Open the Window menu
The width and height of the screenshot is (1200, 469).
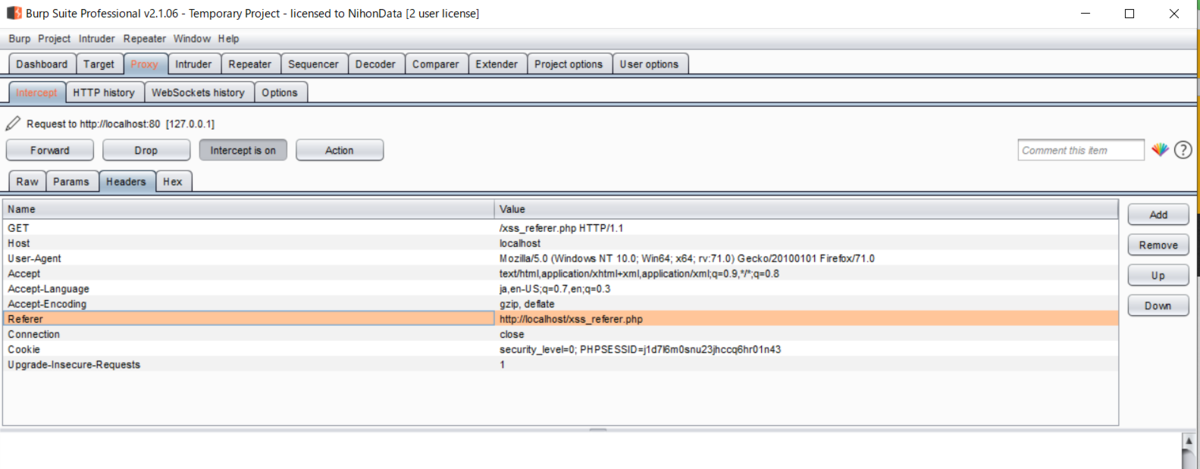[192, 39]
